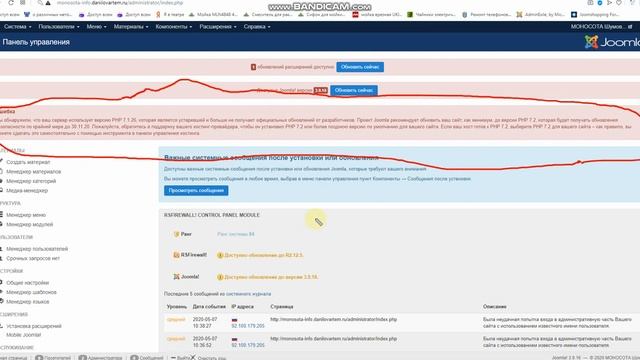
Task: Click page URL in 10:36:52 log row
Action: (333, 338)
